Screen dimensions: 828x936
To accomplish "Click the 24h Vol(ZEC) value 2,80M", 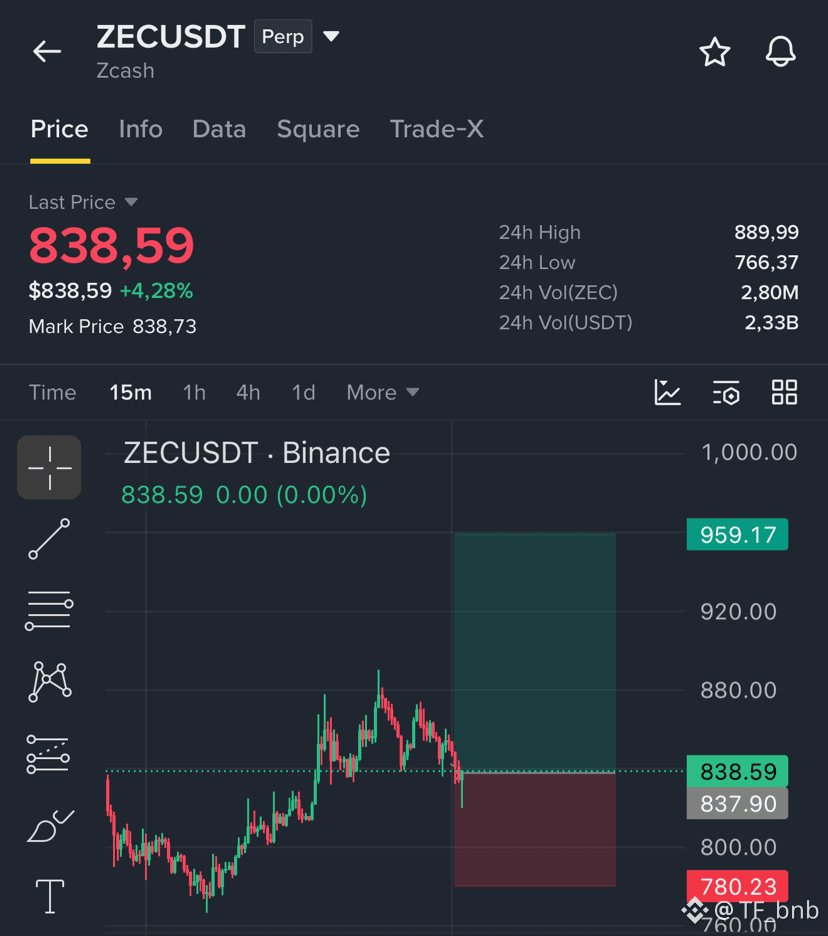I will (769, 292).
